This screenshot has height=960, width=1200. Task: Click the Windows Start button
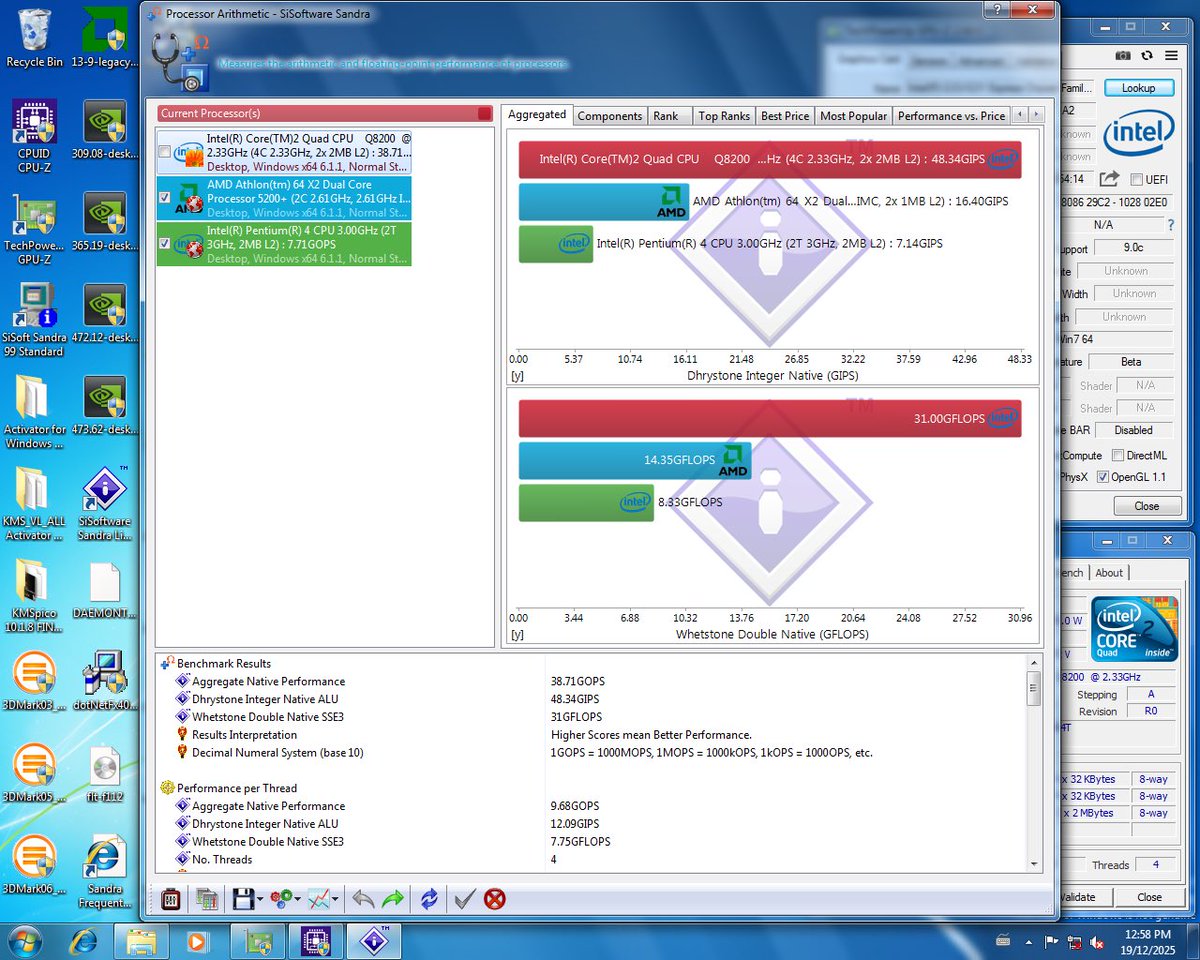(x=24, y=941)
